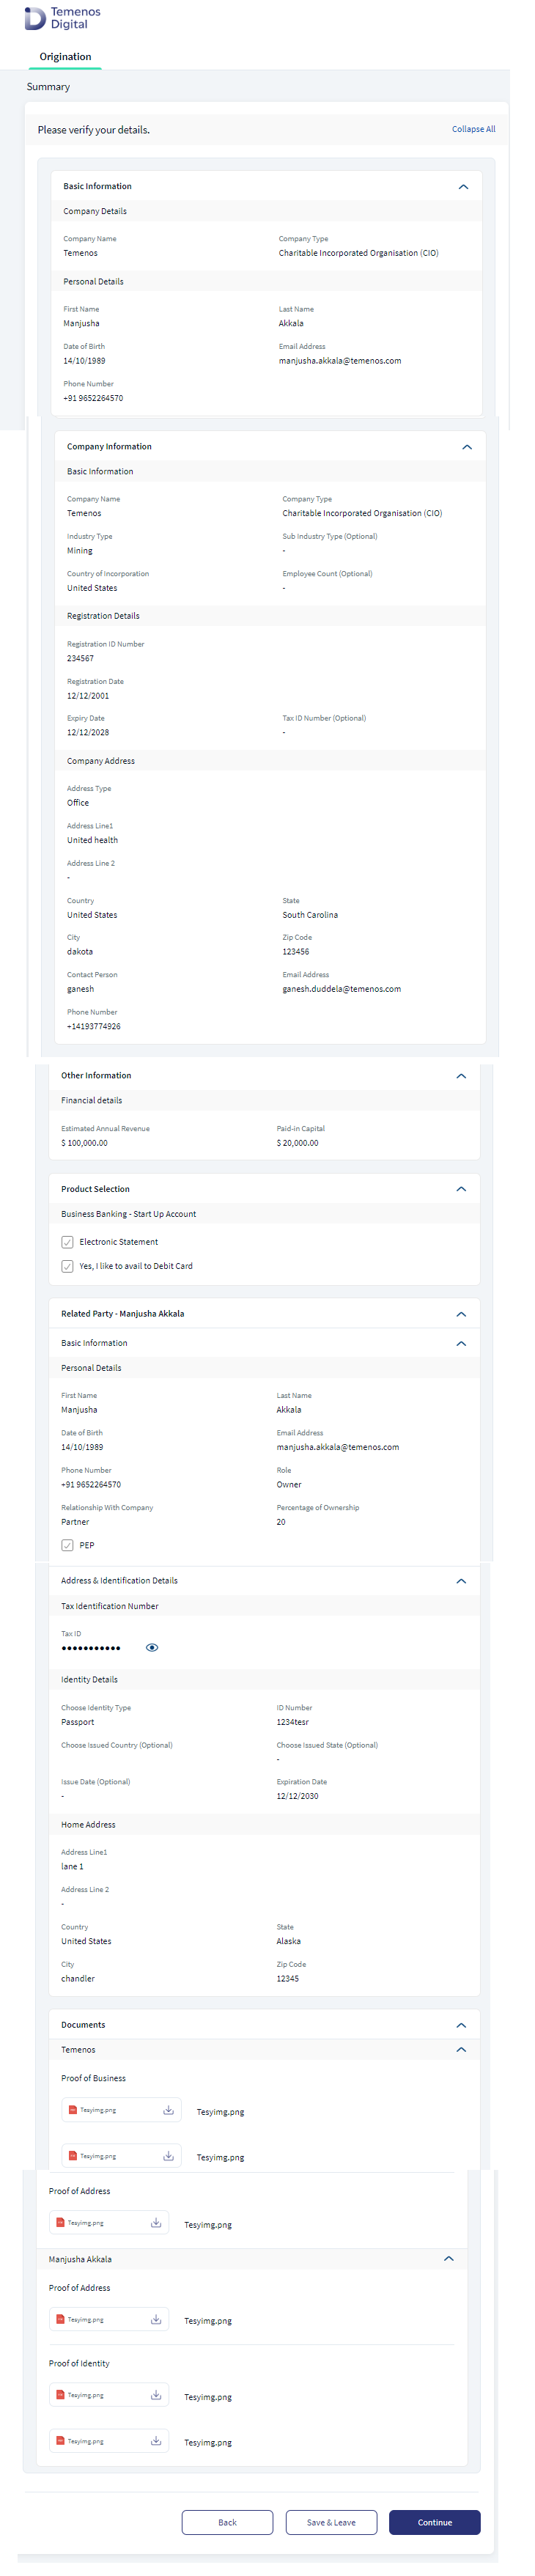Viewport: 535px width, 2576px height.
Task: Collapse the Company Information section
Action: click(466, 447)
